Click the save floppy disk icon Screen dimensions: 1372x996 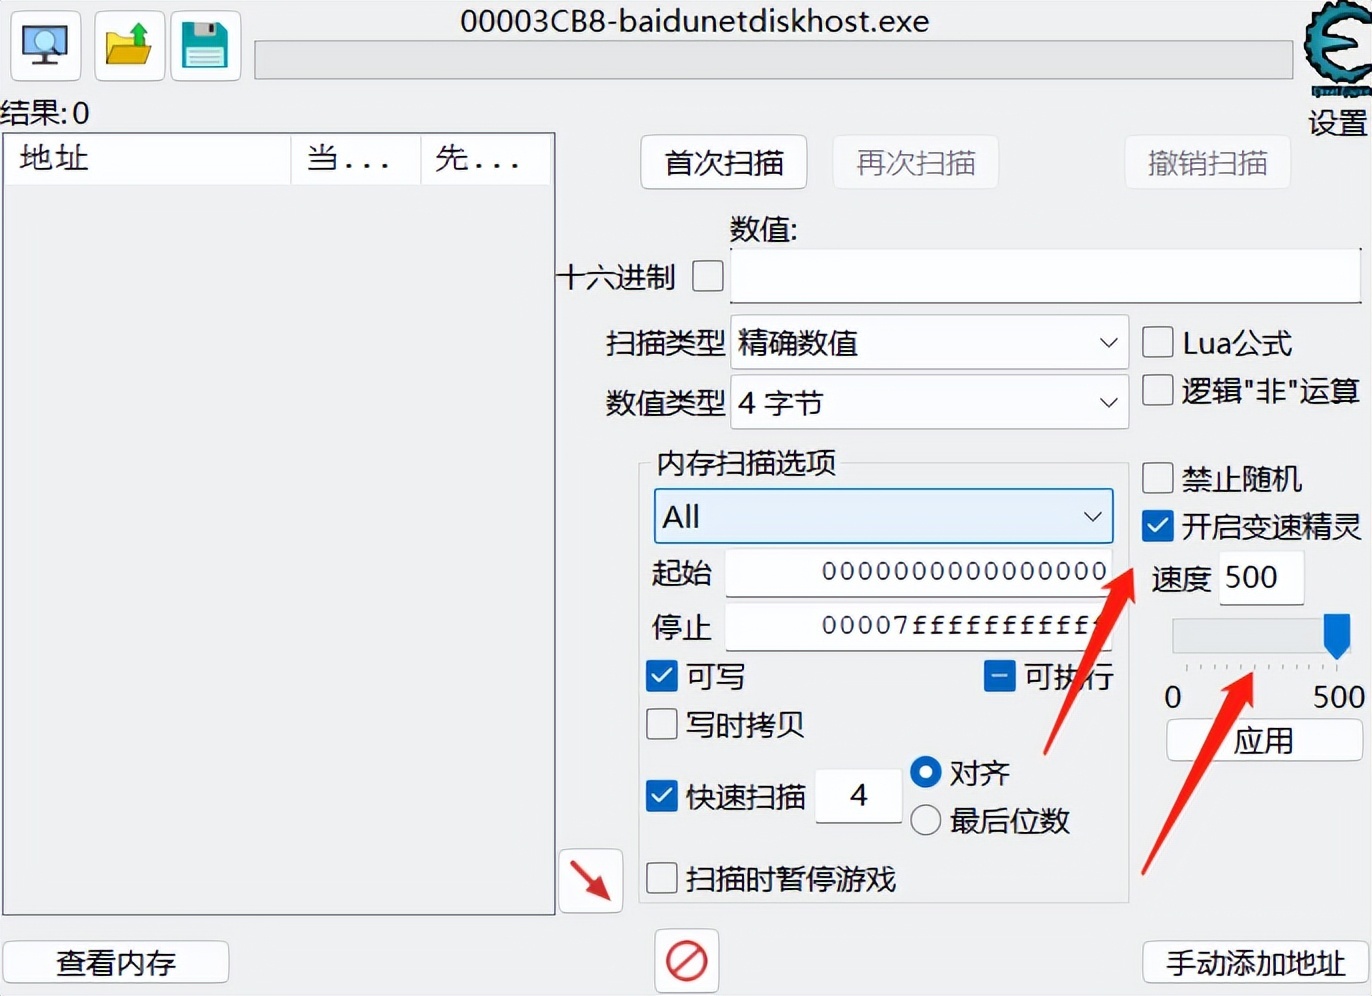point(205,46)
